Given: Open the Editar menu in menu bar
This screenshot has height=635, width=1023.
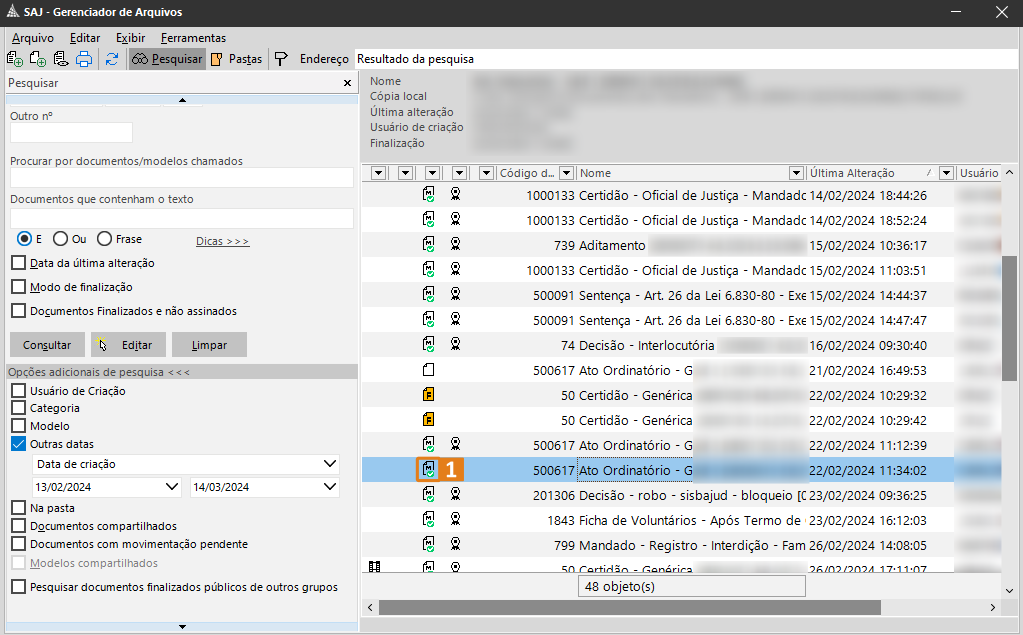Looking at the screenshot, I should click(85, 38).
